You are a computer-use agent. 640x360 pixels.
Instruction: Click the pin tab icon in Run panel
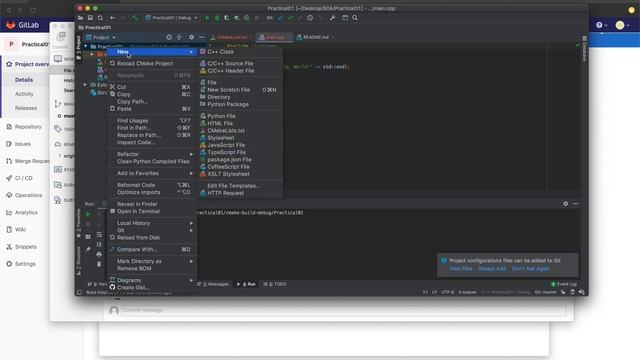88,249
